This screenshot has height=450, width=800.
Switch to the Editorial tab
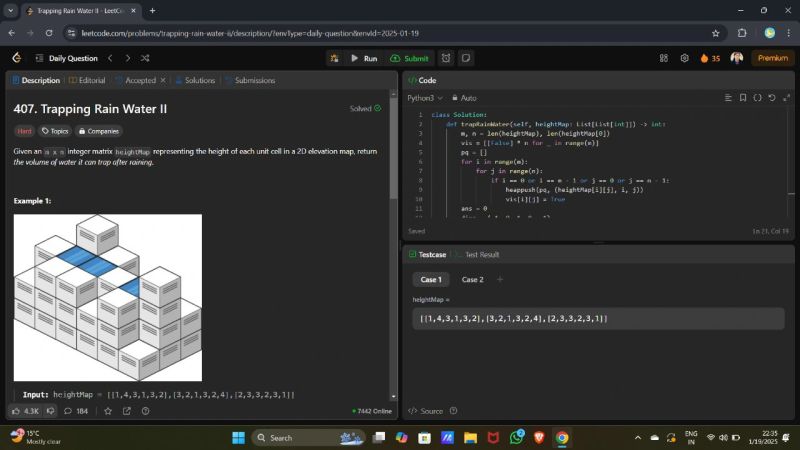click(x=87, y=80)
